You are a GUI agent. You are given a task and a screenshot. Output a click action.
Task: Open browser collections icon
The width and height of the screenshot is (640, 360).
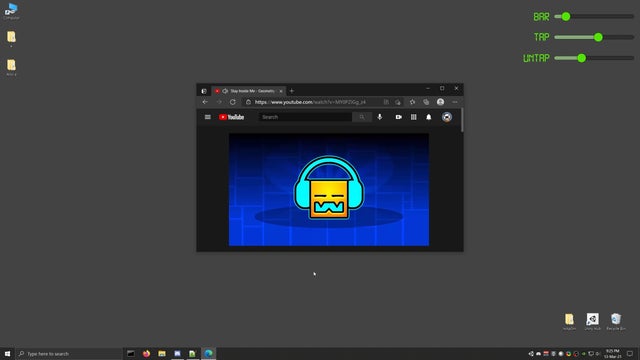click(426, 102)
